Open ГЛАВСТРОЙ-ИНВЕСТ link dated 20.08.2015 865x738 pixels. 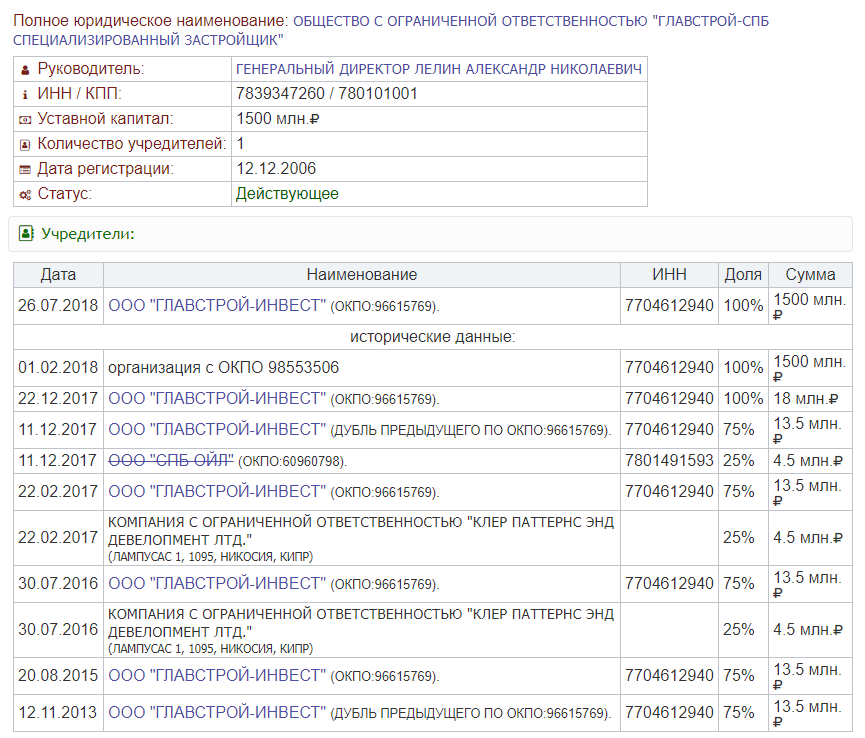click(217, 676)
